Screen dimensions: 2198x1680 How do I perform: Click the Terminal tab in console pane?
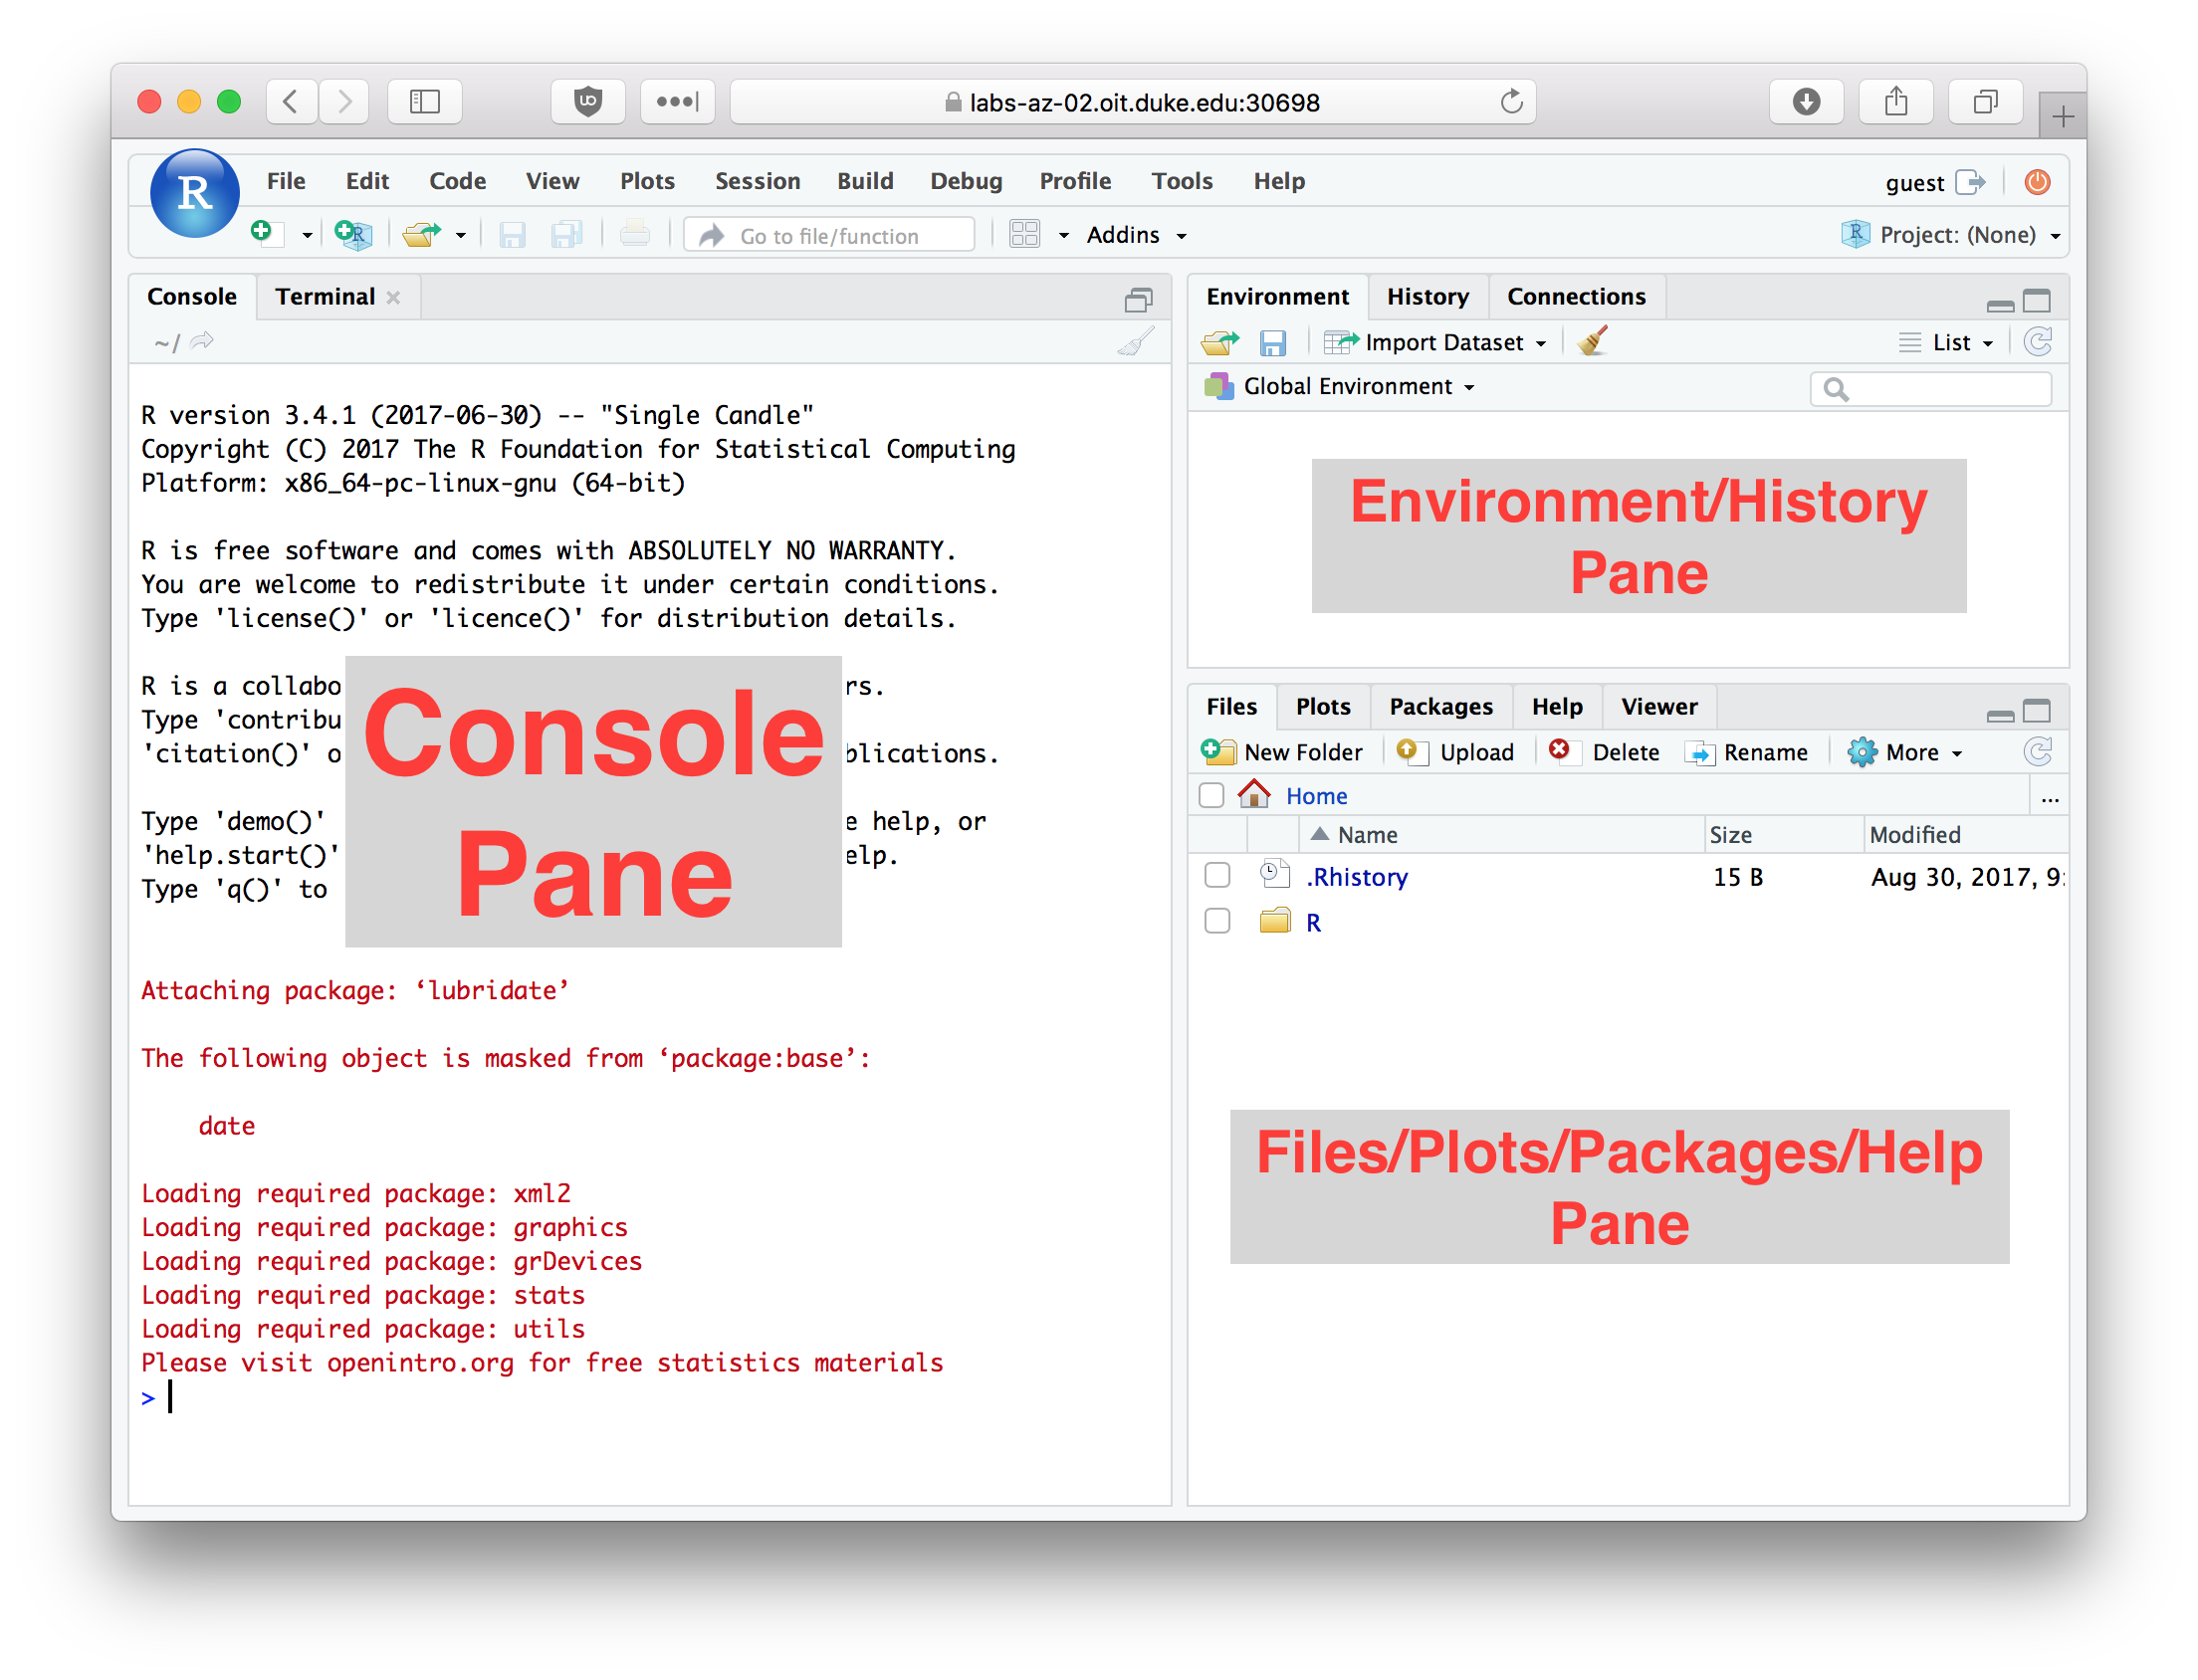pos(324,297)
